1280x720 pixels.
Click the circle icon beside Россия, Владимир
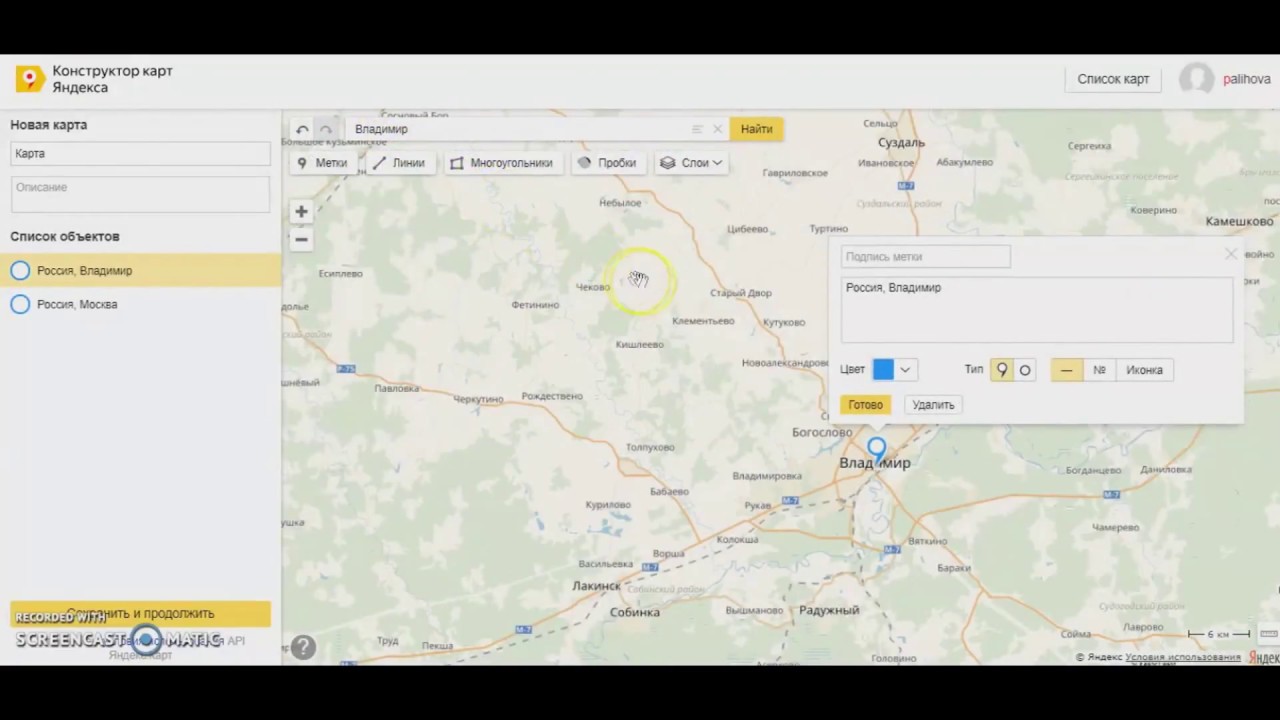pos(20,270)
